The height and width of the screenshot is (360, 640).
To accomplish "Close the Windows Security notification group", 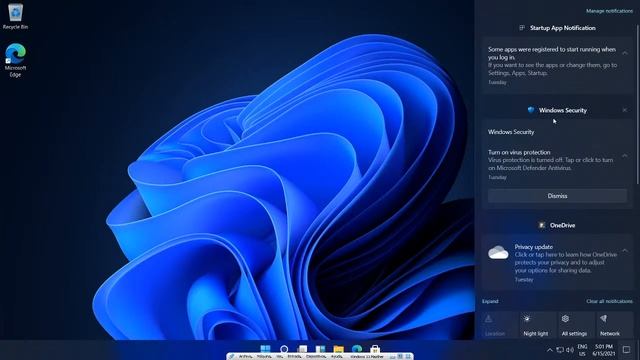I will click(x=624, y=110).
